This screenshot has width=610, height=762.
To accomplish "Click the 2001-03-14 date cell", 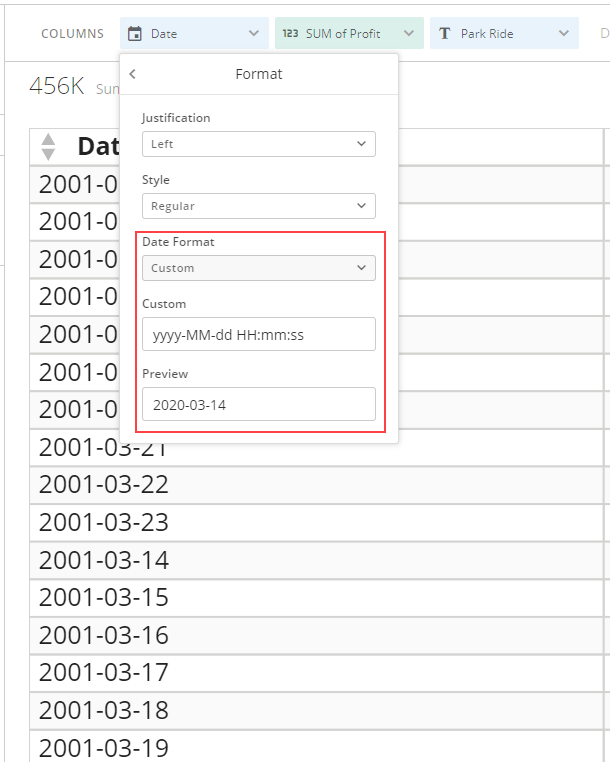I will tap(104, 560).
